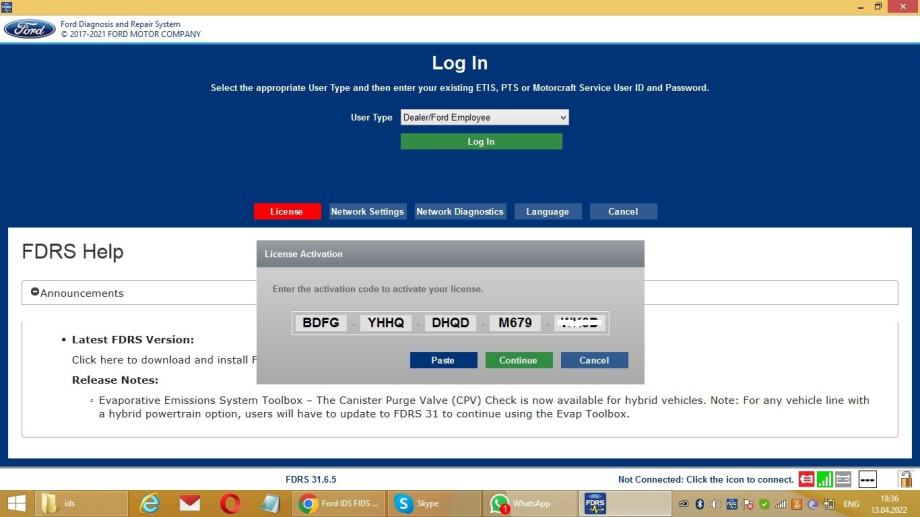Switch to Skype on taskbar
The height and width of the screenshot is (517, 920).
point(434,504)
